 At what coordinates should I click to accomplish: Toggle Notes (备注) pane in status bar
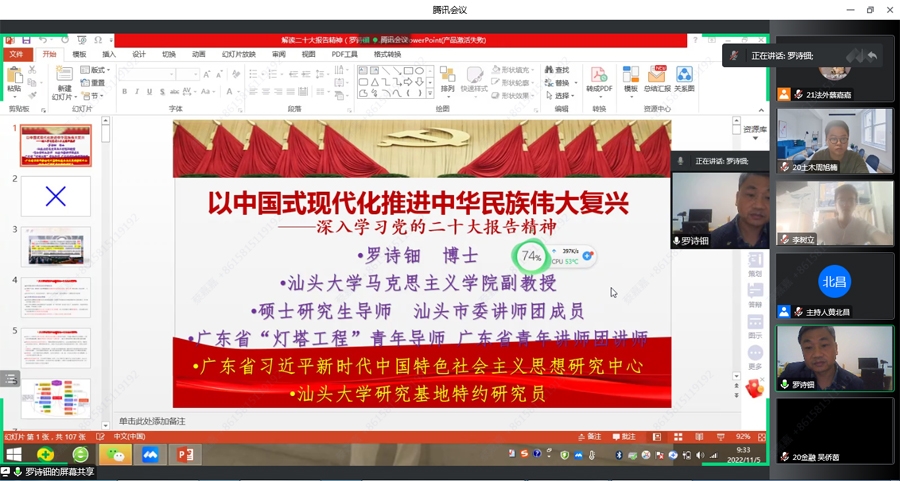click(x=591, y=437)
